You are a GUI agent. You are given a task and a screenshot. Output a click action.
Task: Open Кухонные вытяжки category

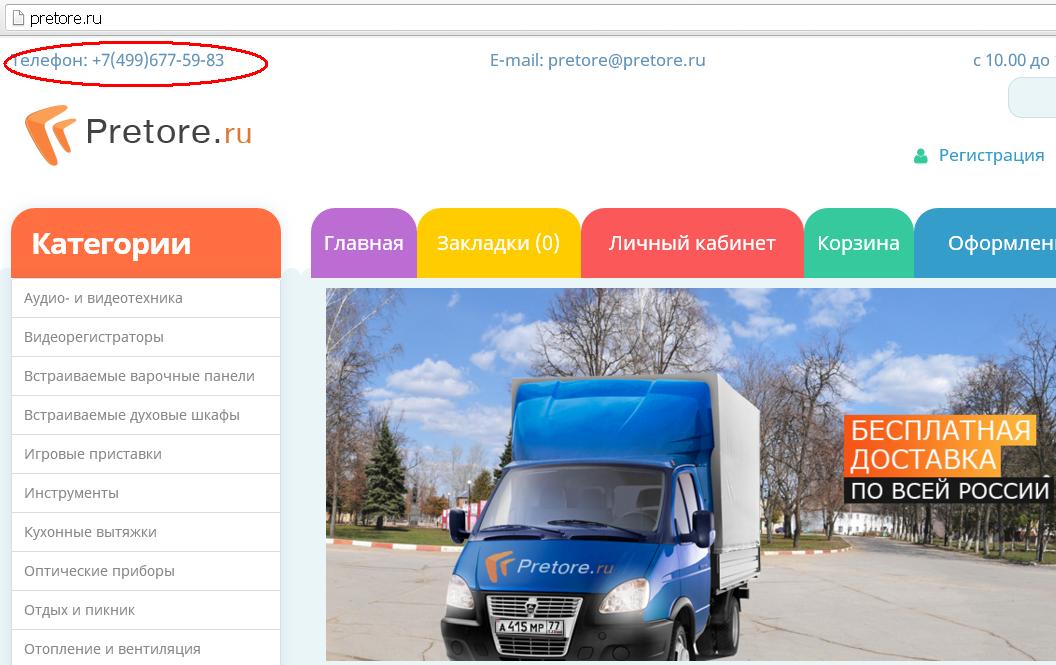click(x=145, y=533)
